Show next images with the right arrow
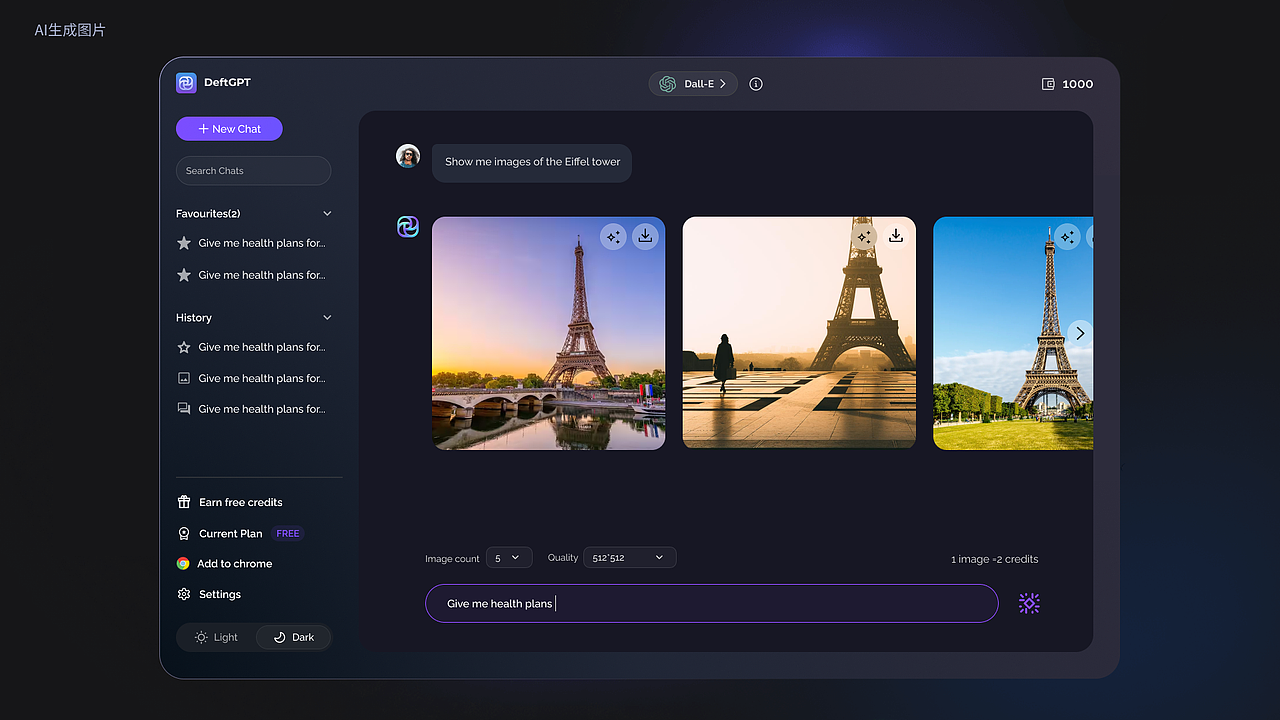The width and height of the screenshot is (1280, 720). tap(1080, 333)
